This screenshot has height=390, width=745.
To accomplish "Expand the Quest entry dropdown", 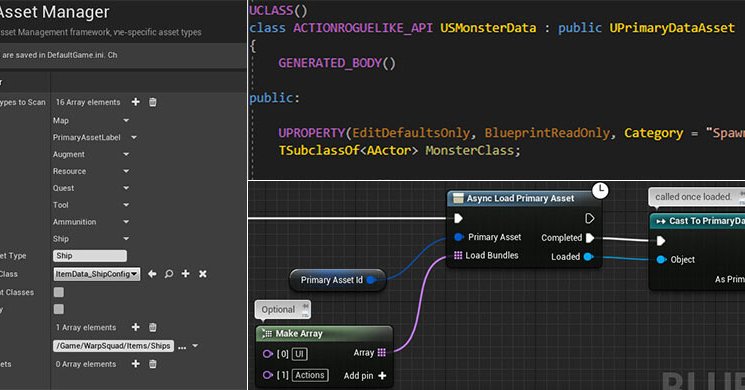I will click(x=126, y=188).
